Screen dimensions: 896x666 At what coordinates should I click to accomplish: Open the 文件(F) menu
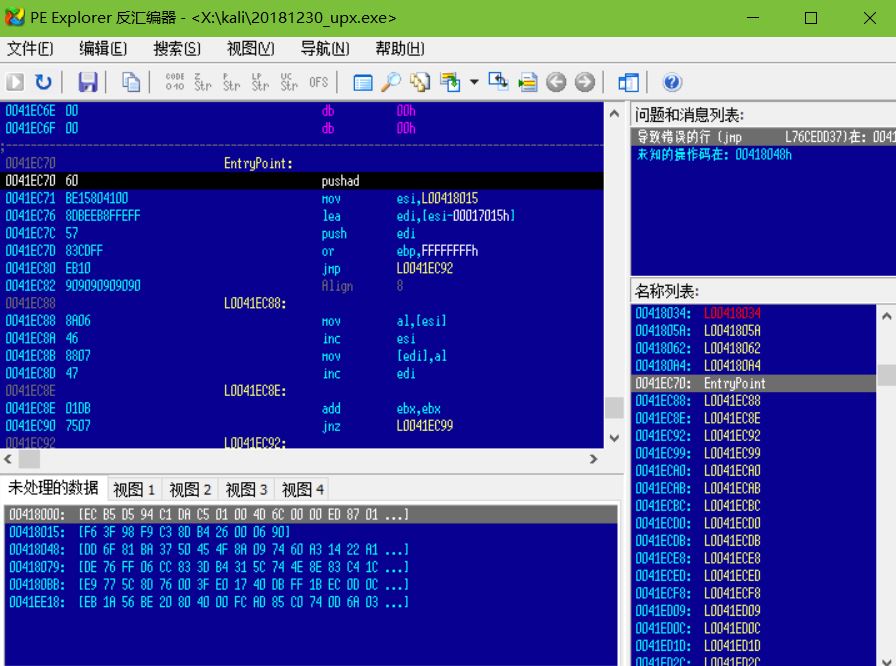click(30, 49)
